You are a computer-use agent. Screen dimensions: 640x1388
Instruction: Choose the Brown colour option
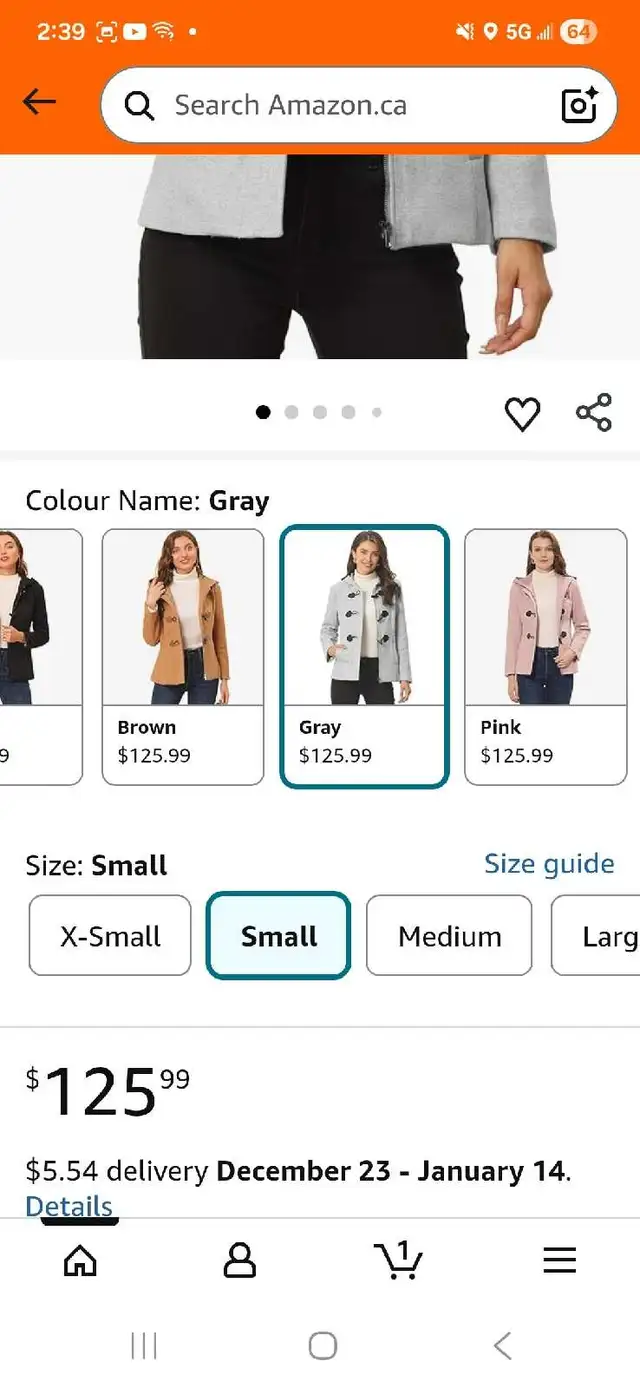click(182, 655)
